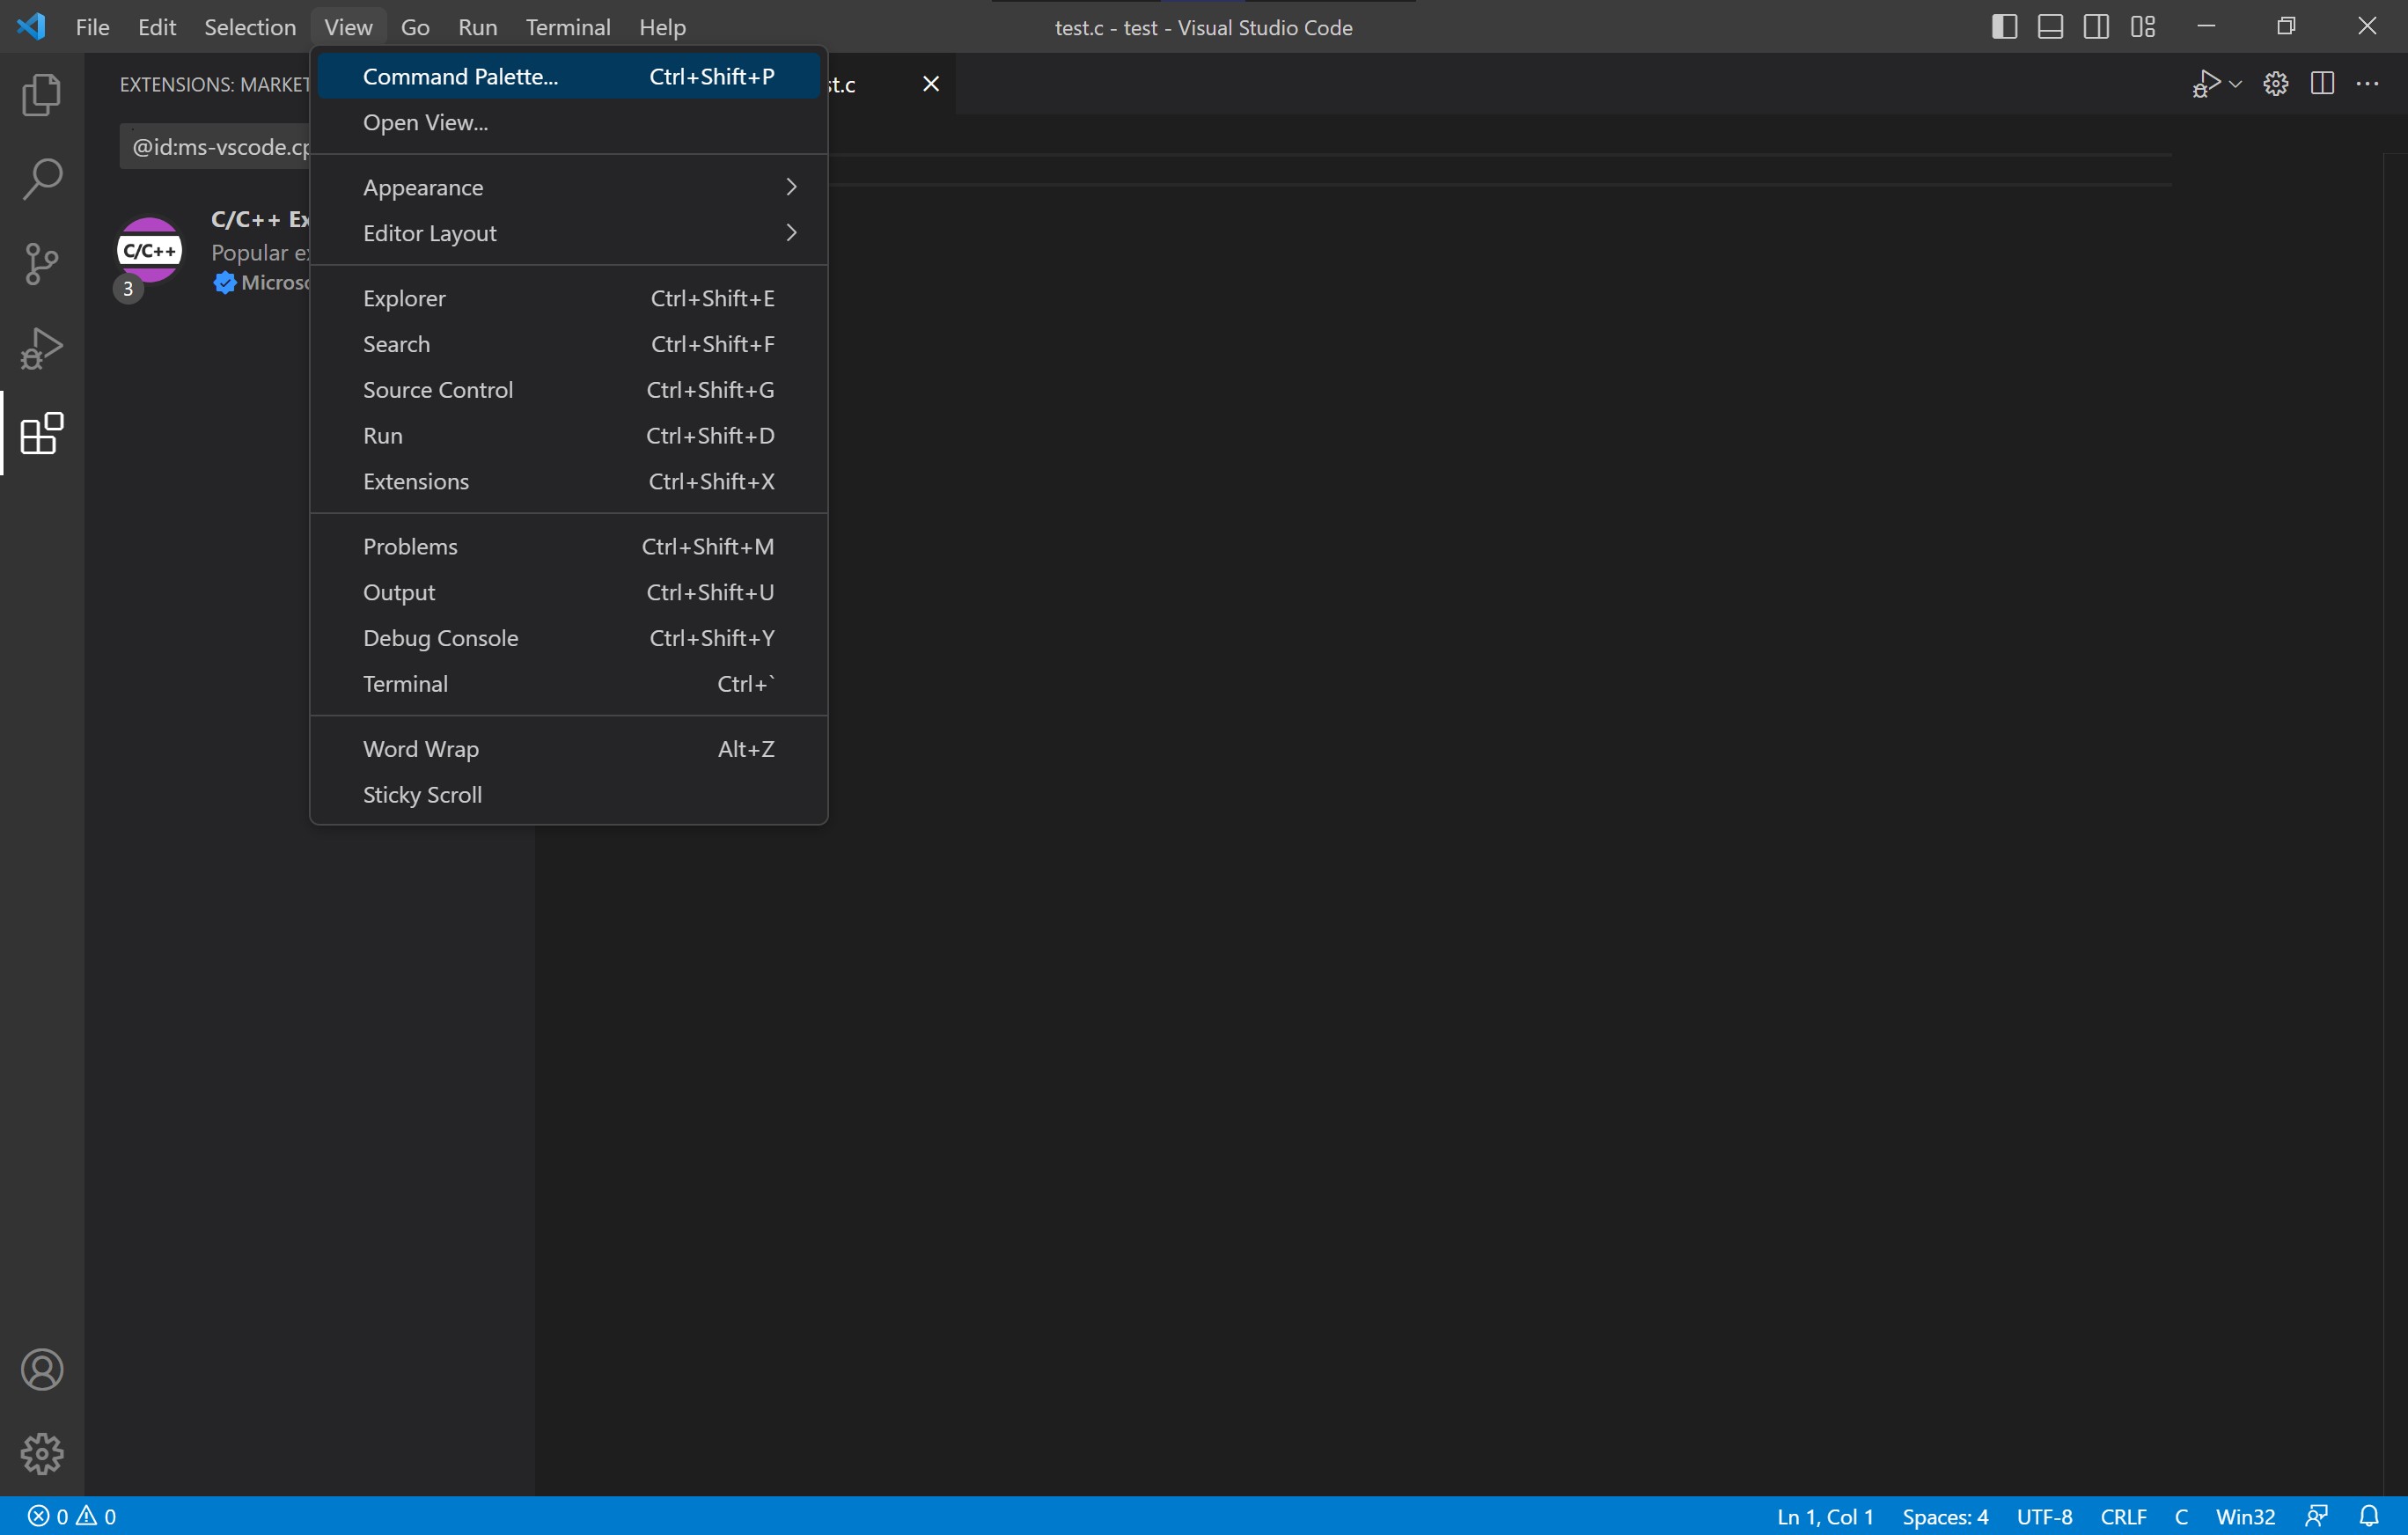
Task: Open the Help menu
Action: coord(662,27)
